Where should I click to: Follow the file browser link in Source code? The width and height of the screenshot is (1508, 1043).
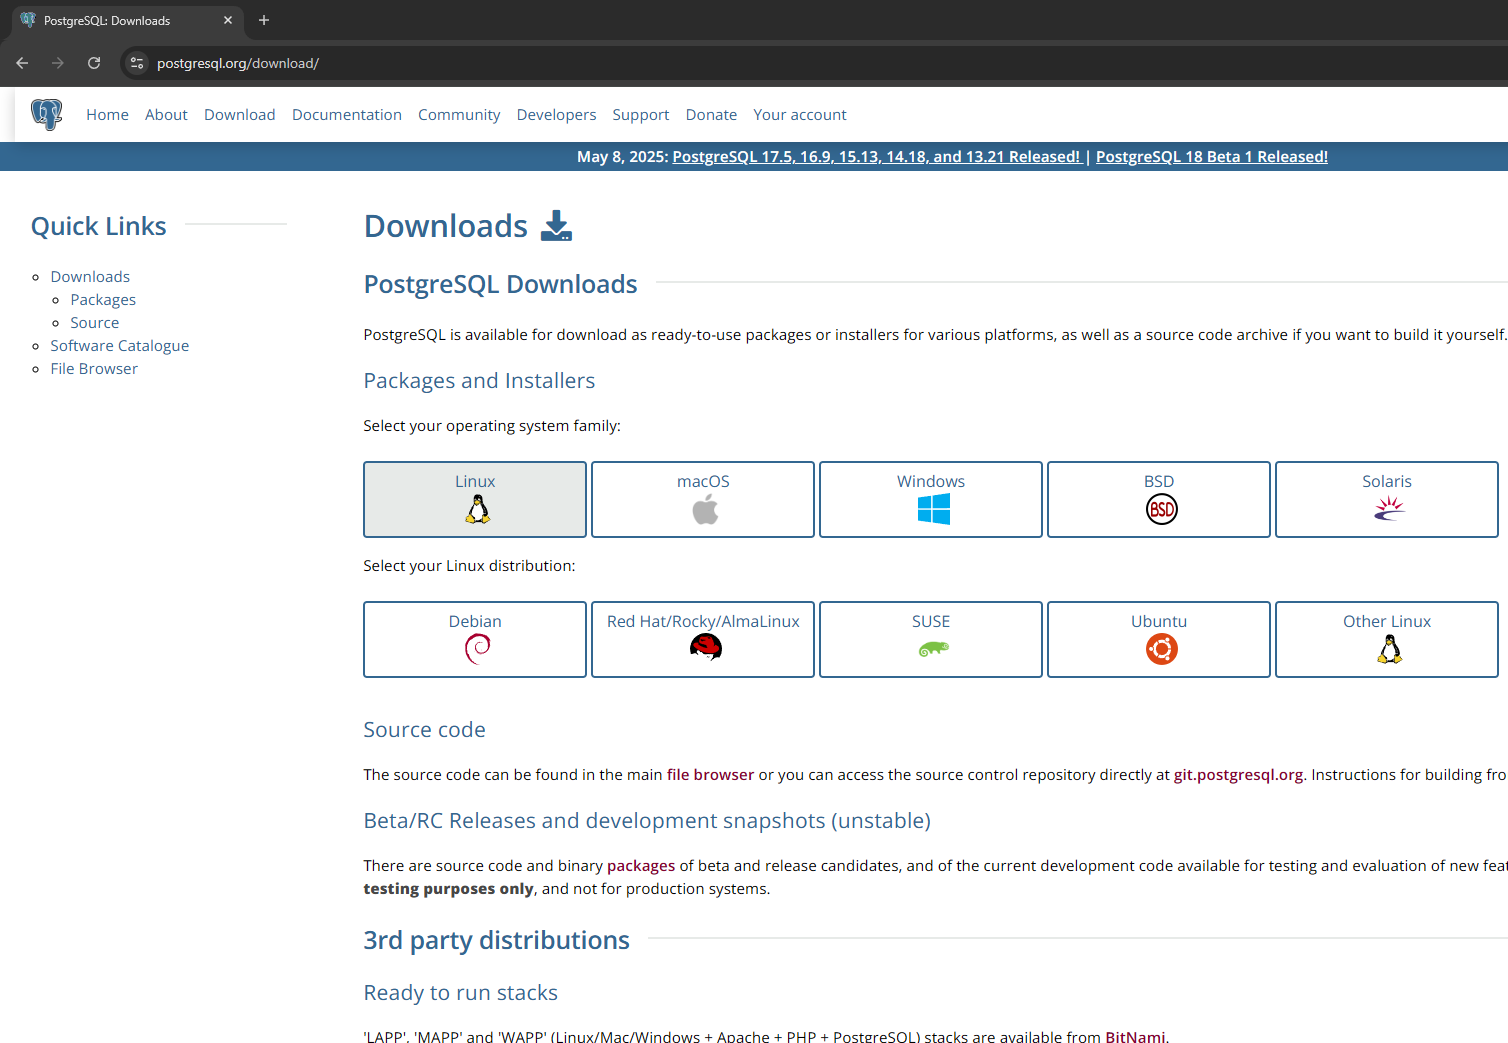point(710,775)
